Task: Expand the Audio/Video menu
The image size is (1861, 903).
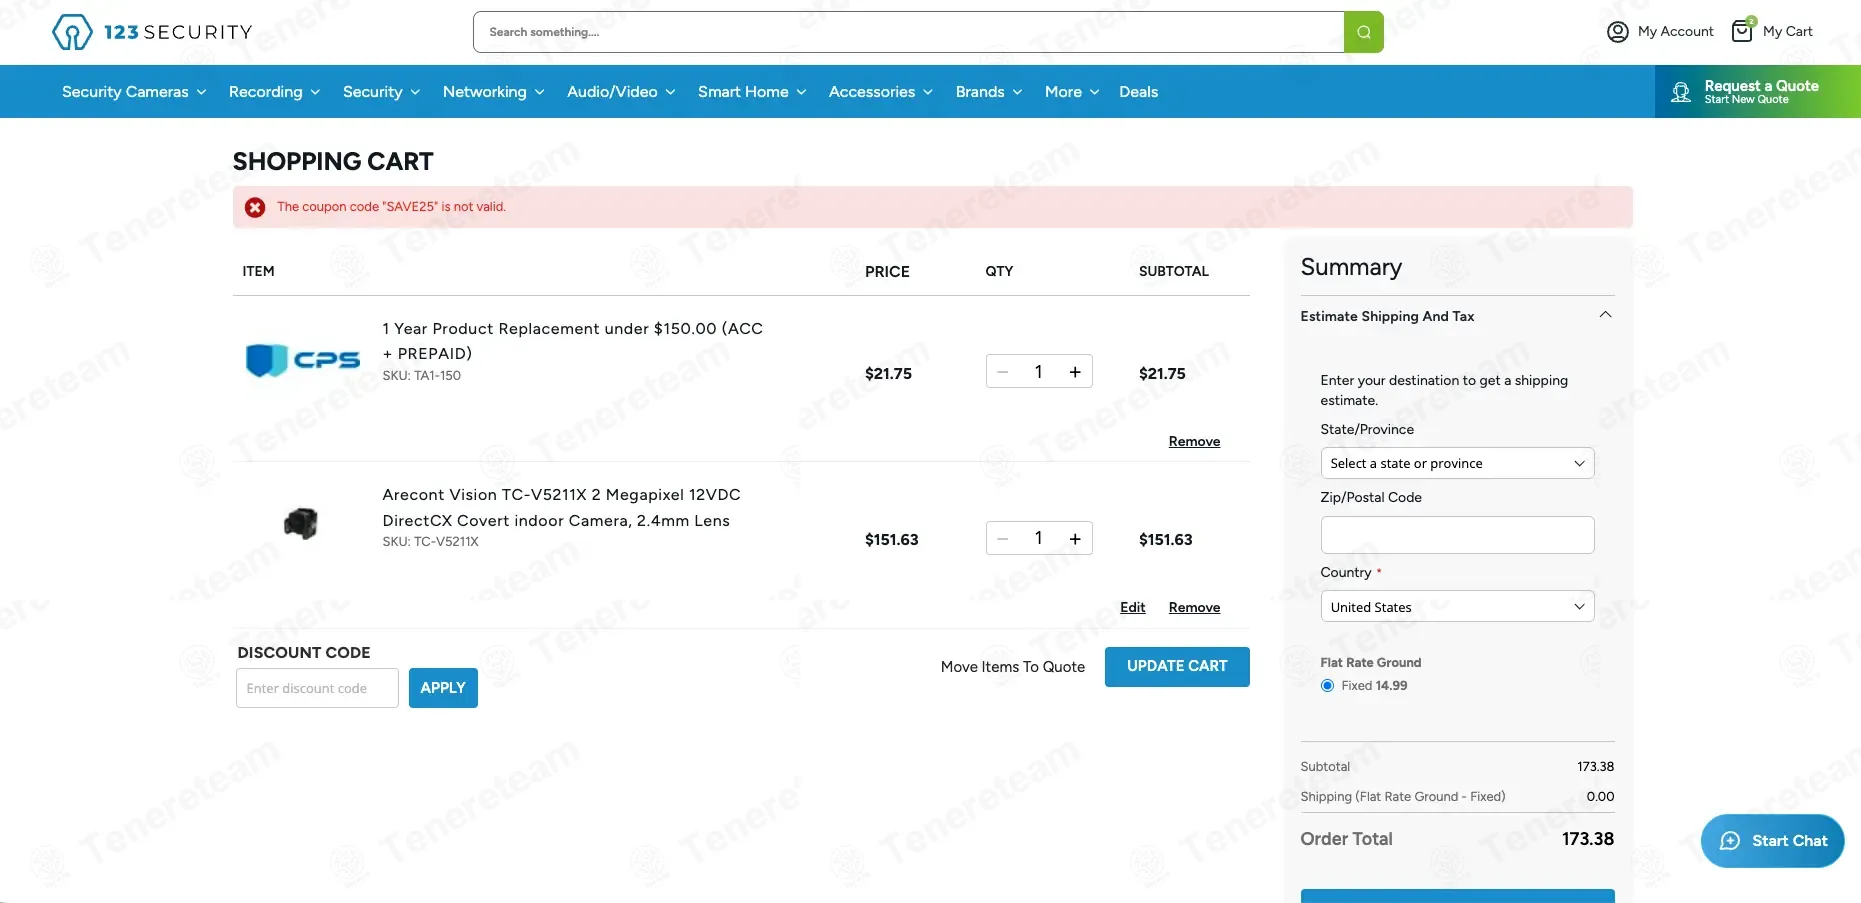Action: click(621, 92)
